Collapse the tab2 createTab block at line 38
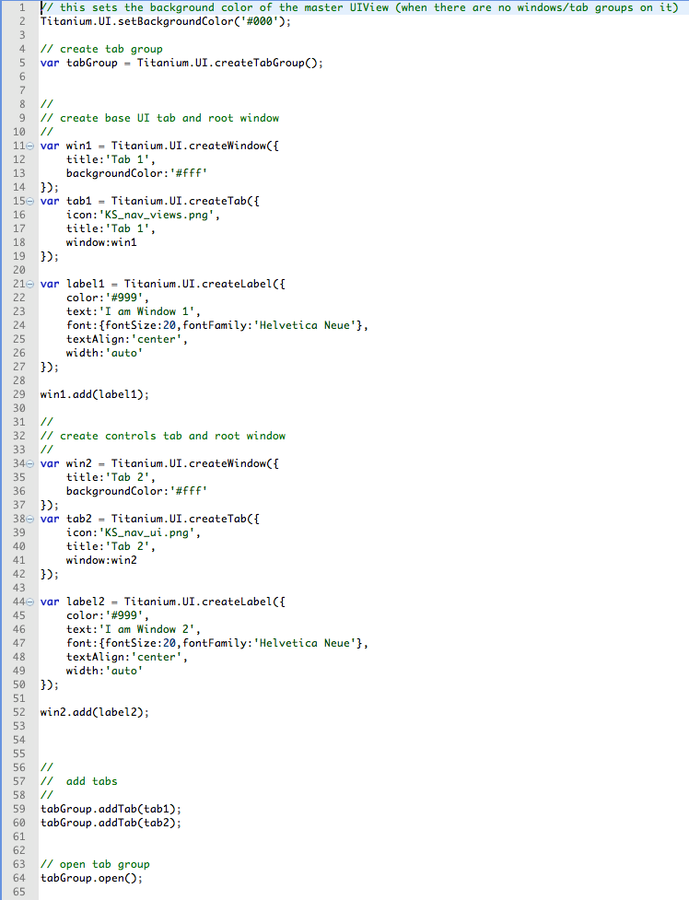Image resolution: width=689 pixels, height=900 pixels. pos(30,519)
